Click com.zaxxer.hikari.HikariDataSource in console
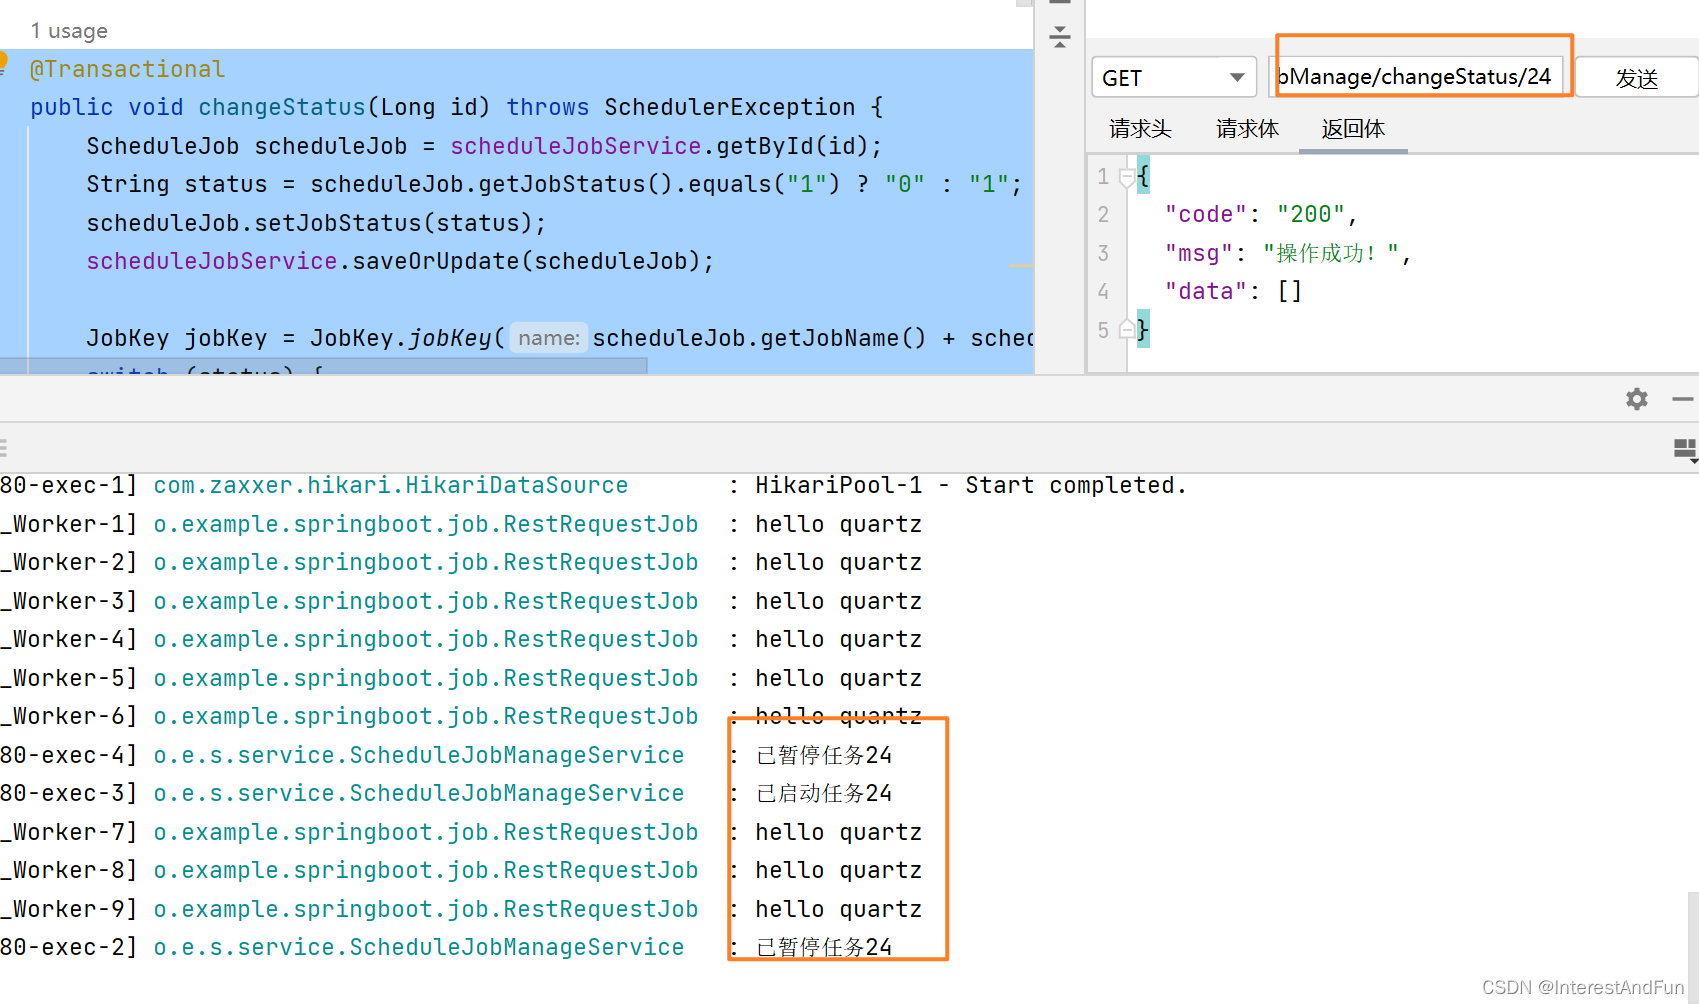Screen dimensions: 1699x1004 (391, 485)
